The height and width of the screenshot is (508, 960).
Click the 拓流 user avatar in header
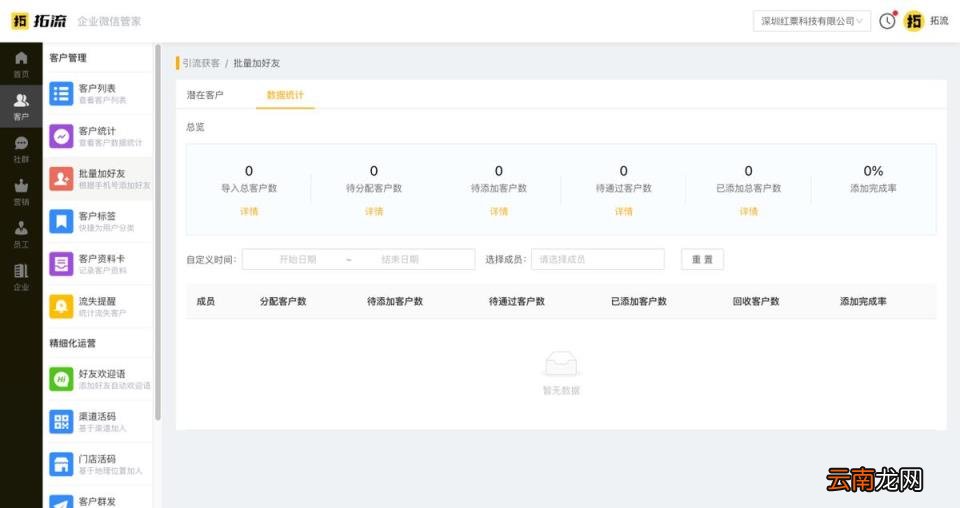pyautogui.click(x=914, y=21)
